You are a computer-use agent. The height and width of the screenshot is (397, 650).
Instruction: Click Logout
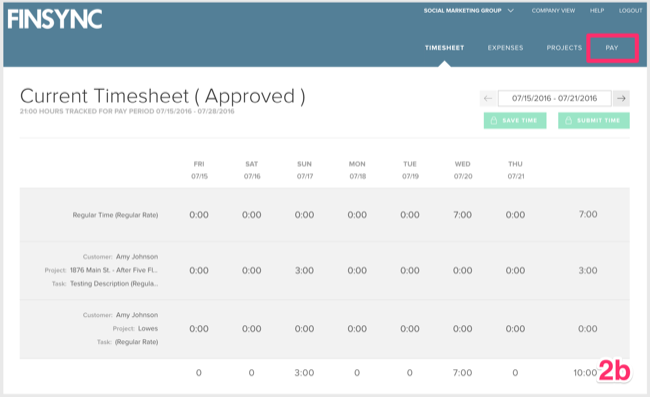(x=630, y=10)
